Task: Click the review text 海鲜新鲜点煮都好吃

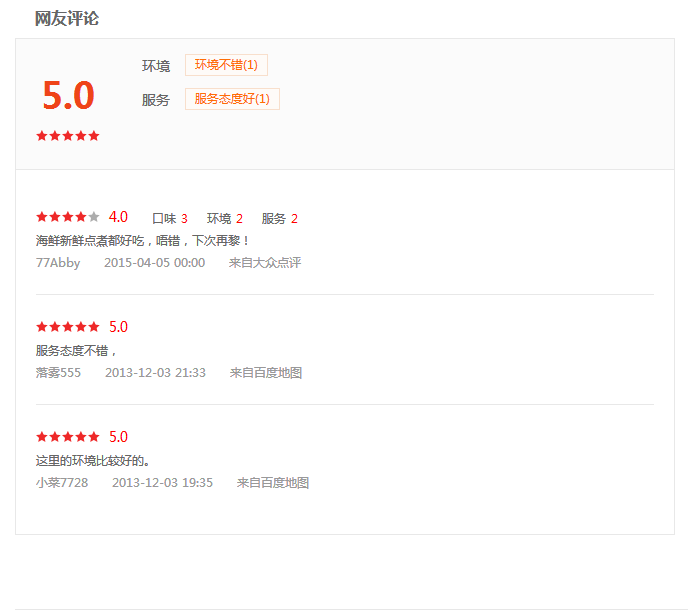Action: coord(142,241)
